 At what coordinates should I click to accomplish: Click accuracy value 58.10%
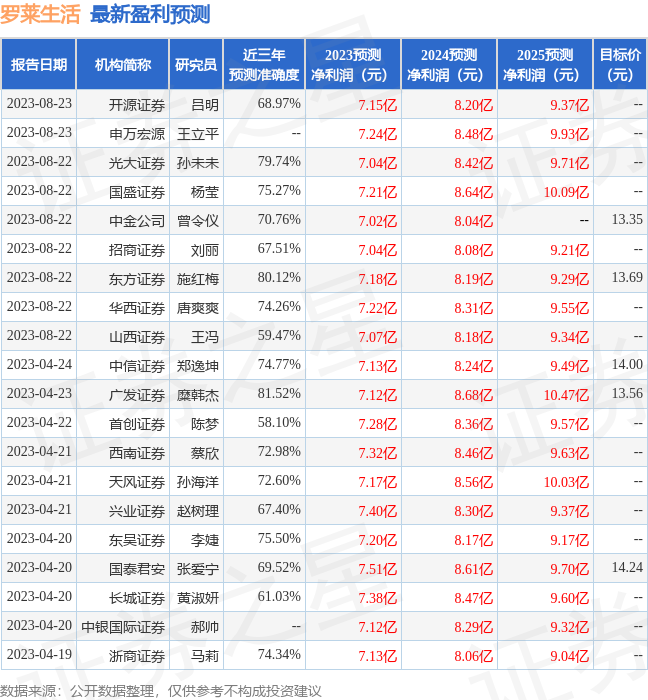(x=279, y=422)
